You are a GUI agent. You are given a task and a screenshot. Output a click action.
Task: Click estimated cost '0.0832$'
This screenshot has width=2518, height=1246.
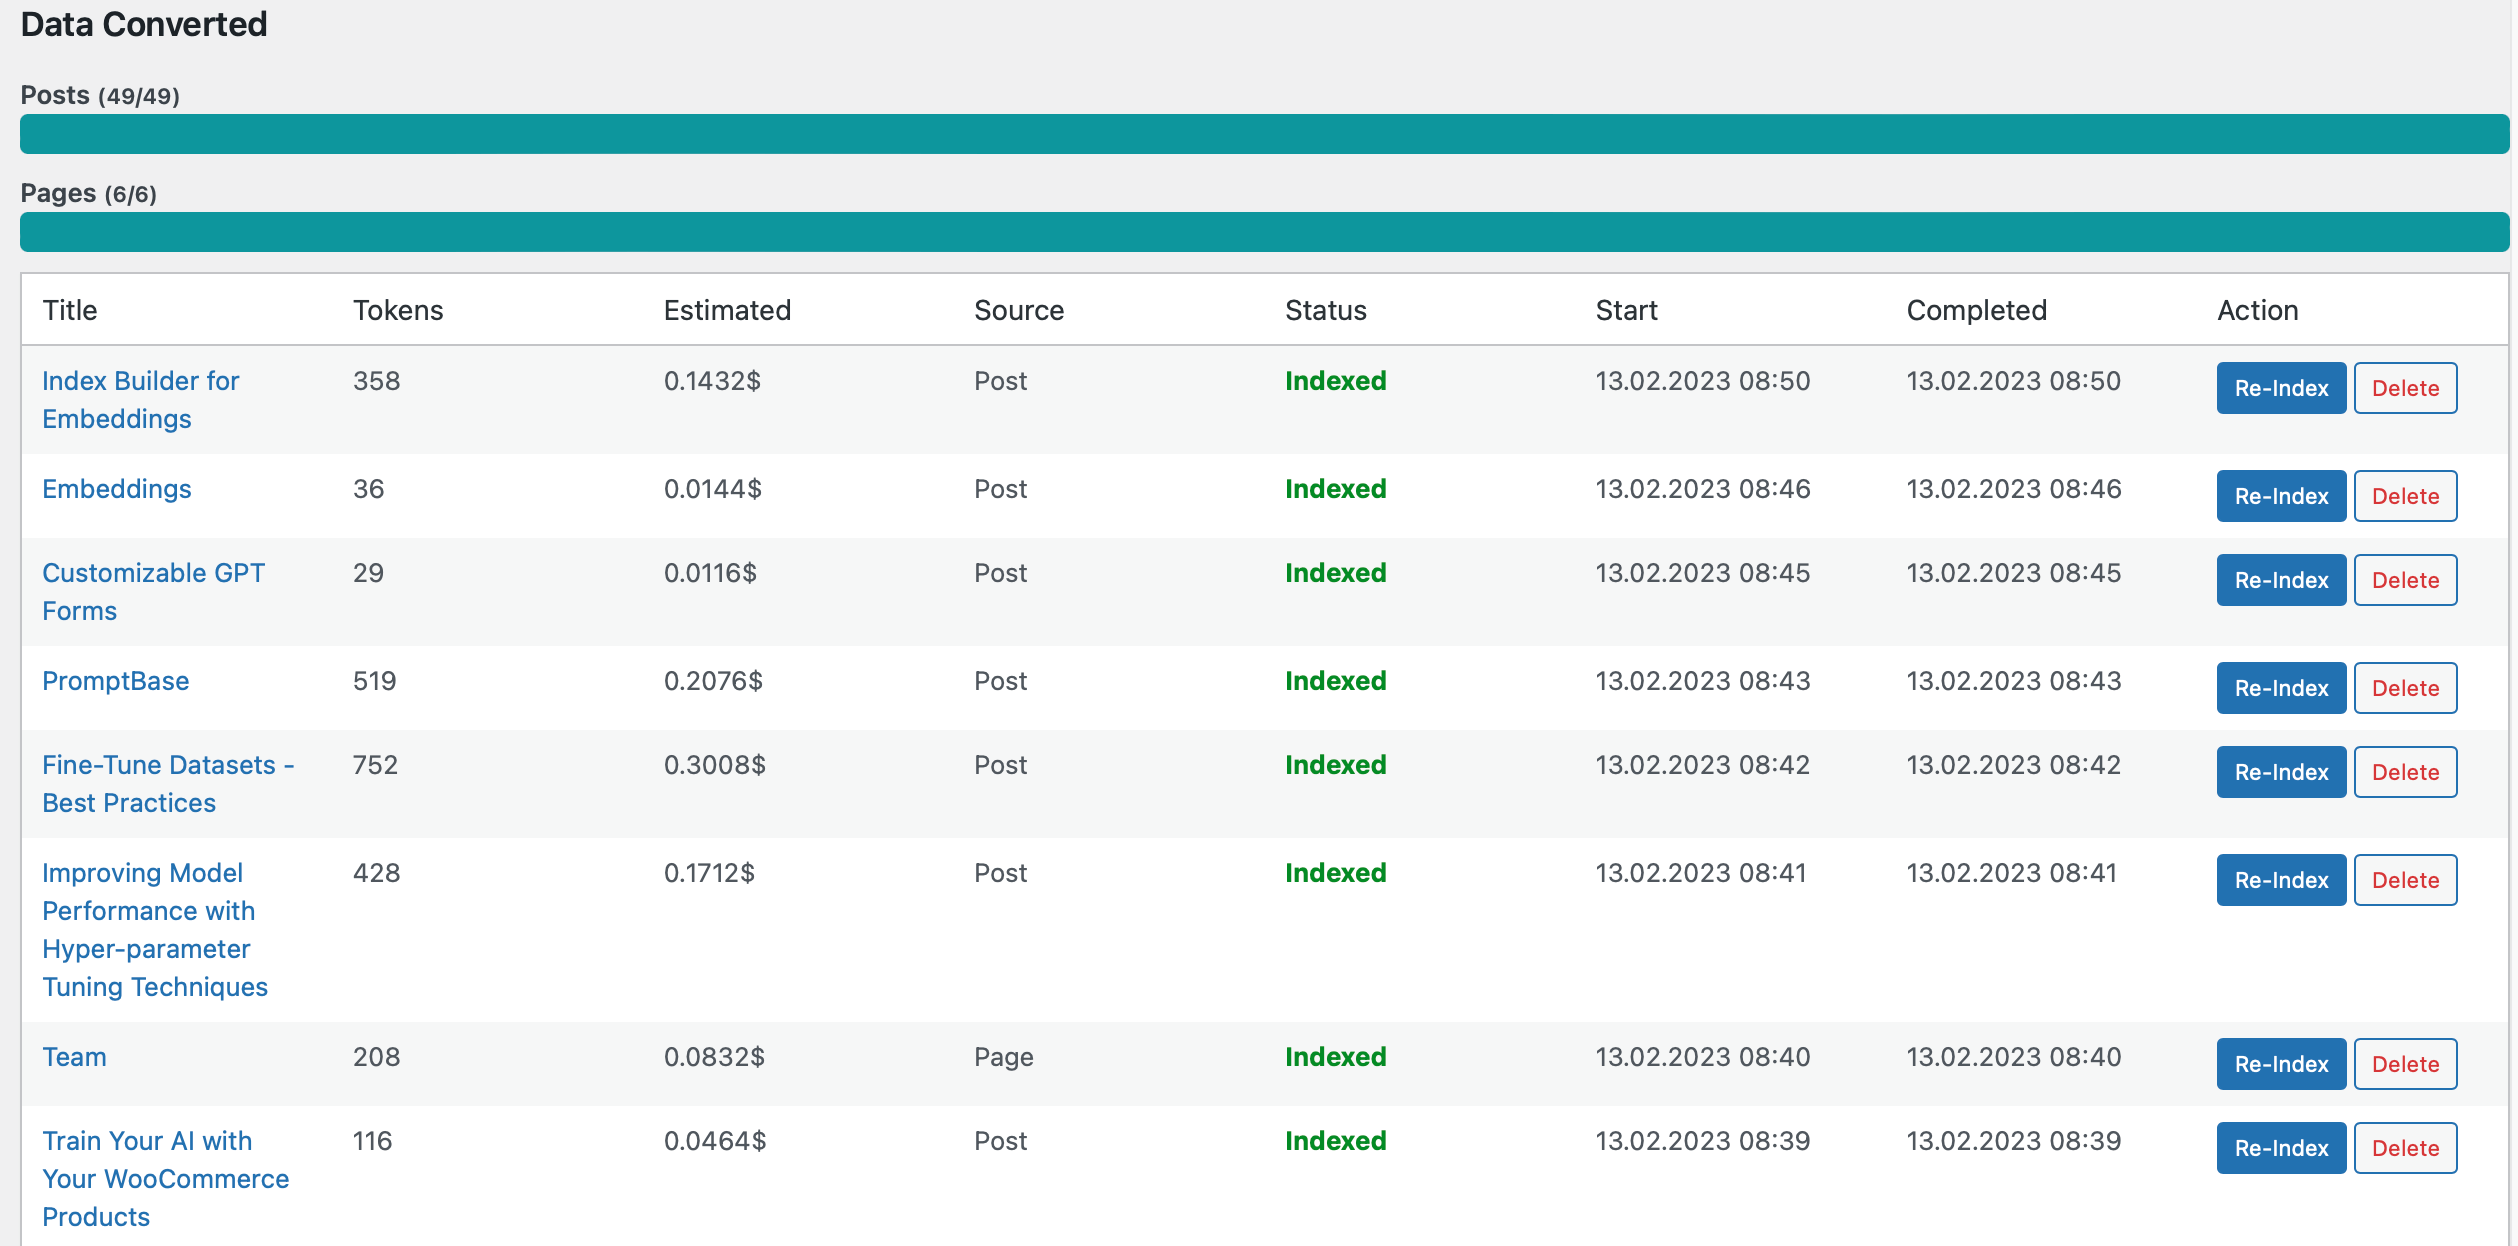tap(714, 1057)
